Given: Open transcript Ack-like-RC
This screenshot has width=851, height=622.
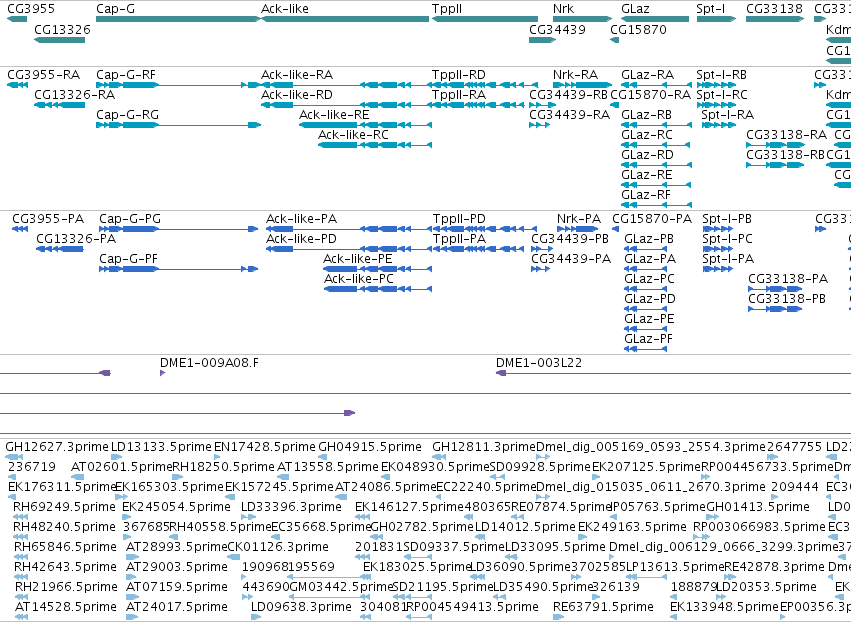Looking at the screenshot, I should click(375, 145).
